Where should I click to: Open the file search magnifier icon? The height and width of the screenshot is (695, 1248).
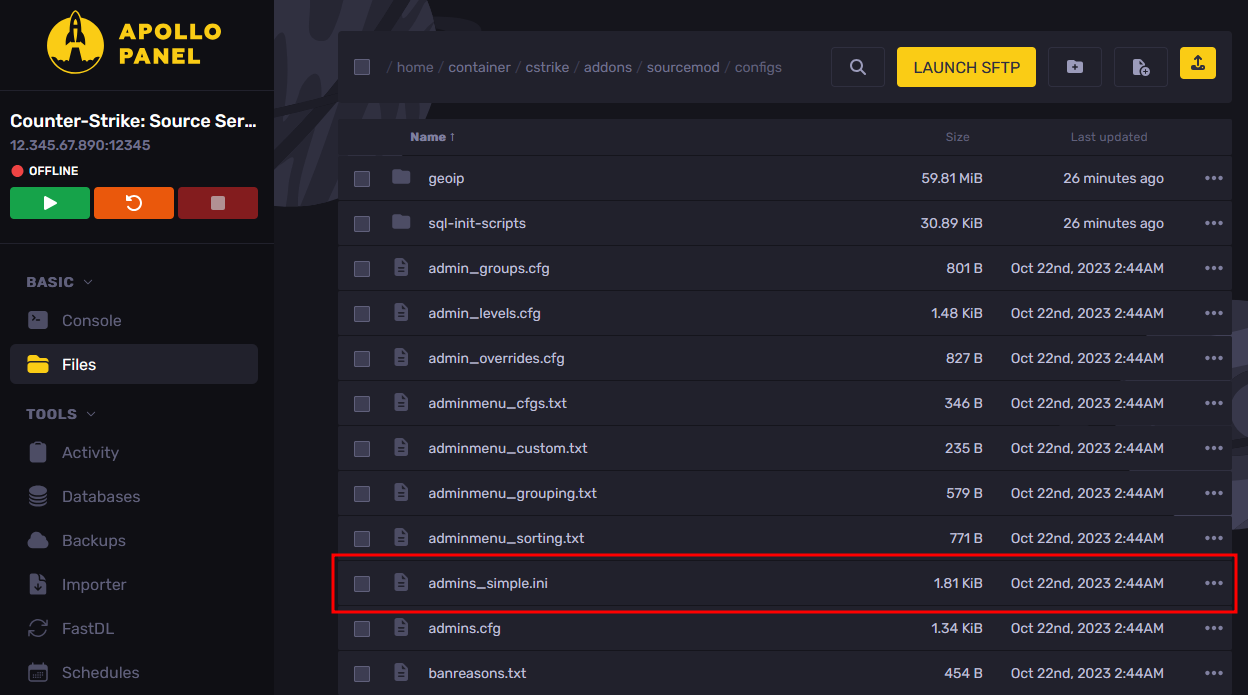[x=858, y=67]
